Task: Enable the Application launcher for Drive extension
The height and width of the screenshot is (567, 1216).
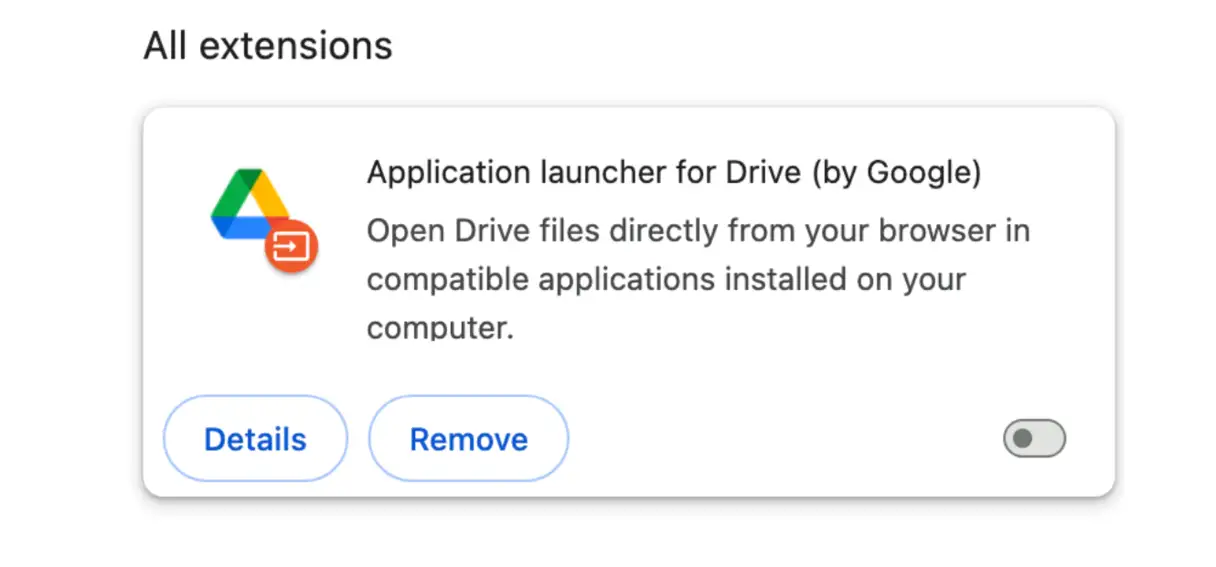Action: tap(1034, 439)
